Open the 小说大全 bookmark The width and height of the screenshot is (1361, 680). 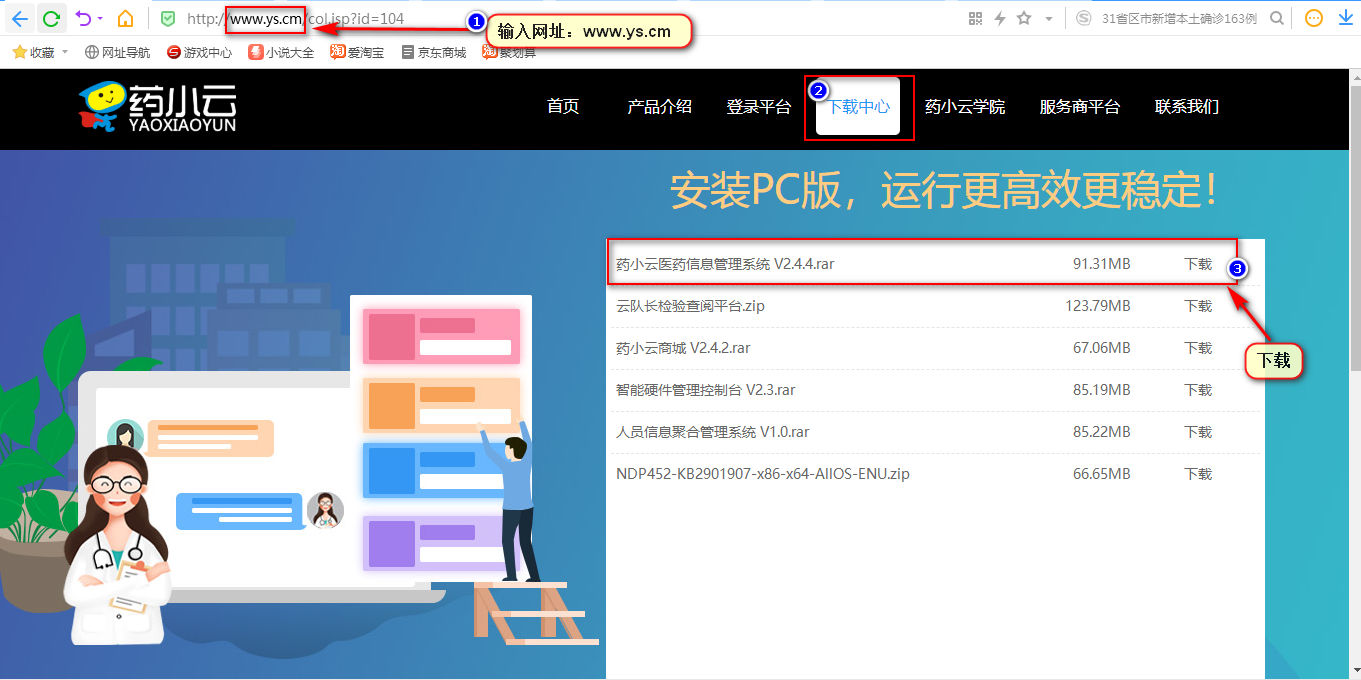282,52
